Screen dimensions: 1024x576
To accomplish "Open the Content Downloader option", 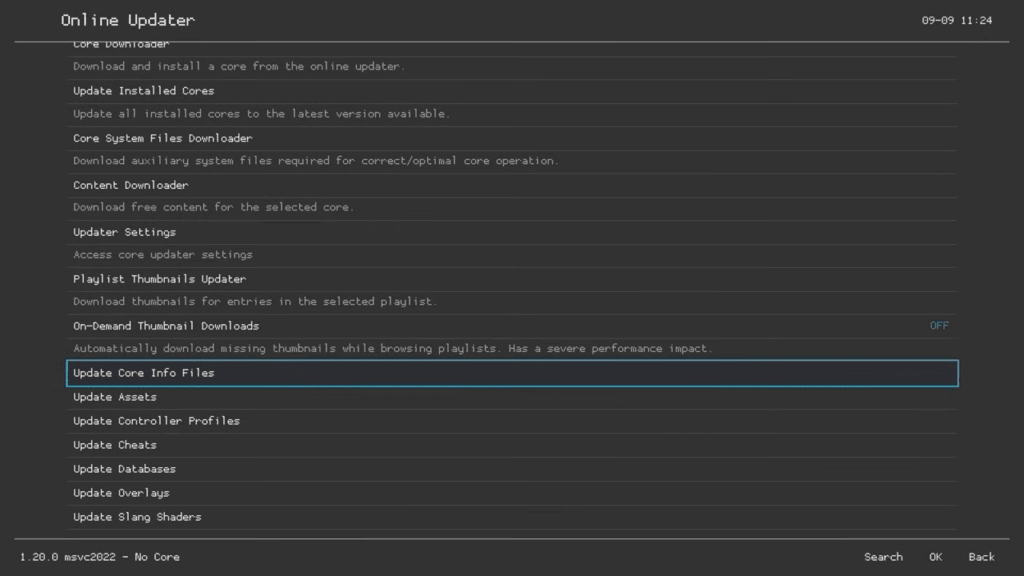I will [130, 185].
